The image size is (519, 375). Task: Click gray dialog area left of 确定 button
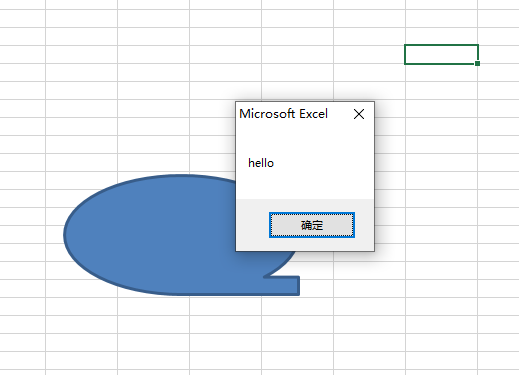[x=253, y=225]
